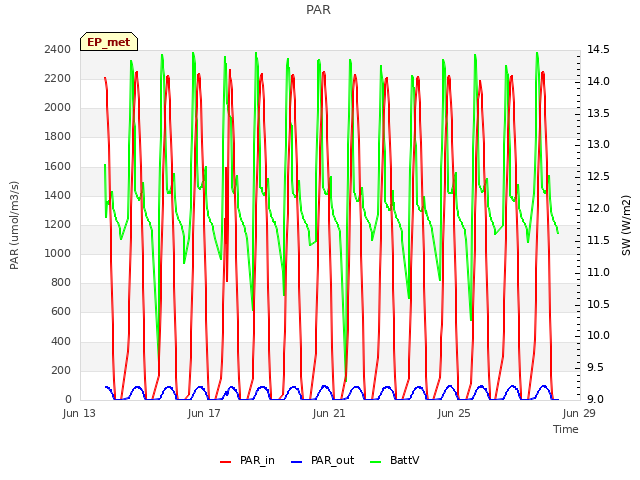Click the 800 left axis tick label
This screenshot has height=480, width=640.
[61, 282]
